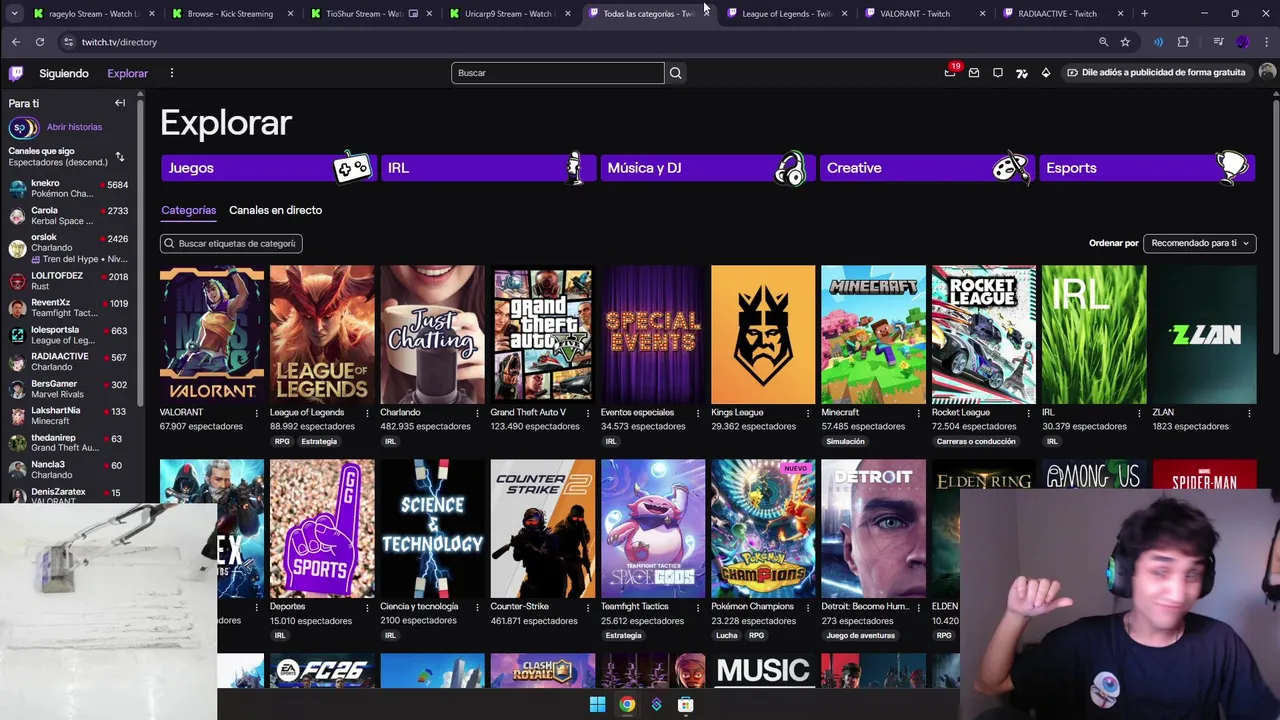The image size is (1280, 720).
Task: Switch to Browse - Kick Streaming tab
Action: [x=230, y=13]
